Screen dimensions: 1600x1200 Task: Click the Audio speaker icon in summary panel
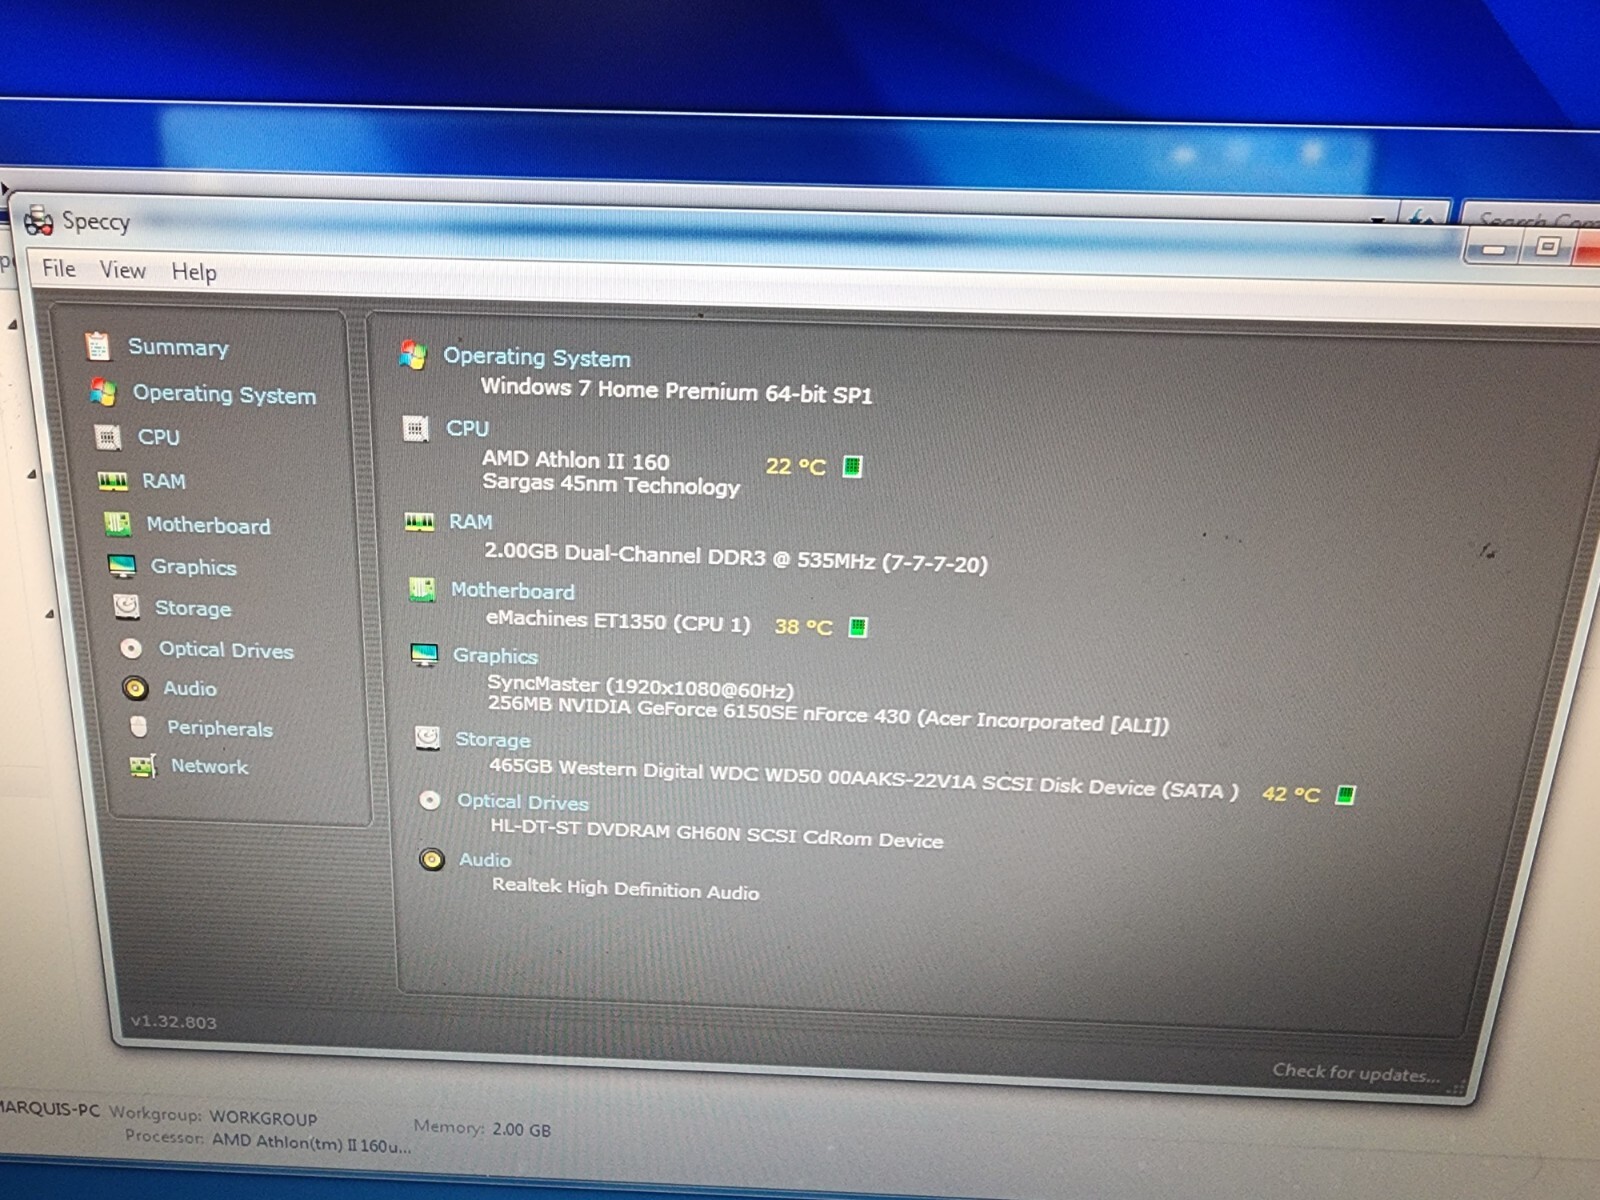[432, 859]
